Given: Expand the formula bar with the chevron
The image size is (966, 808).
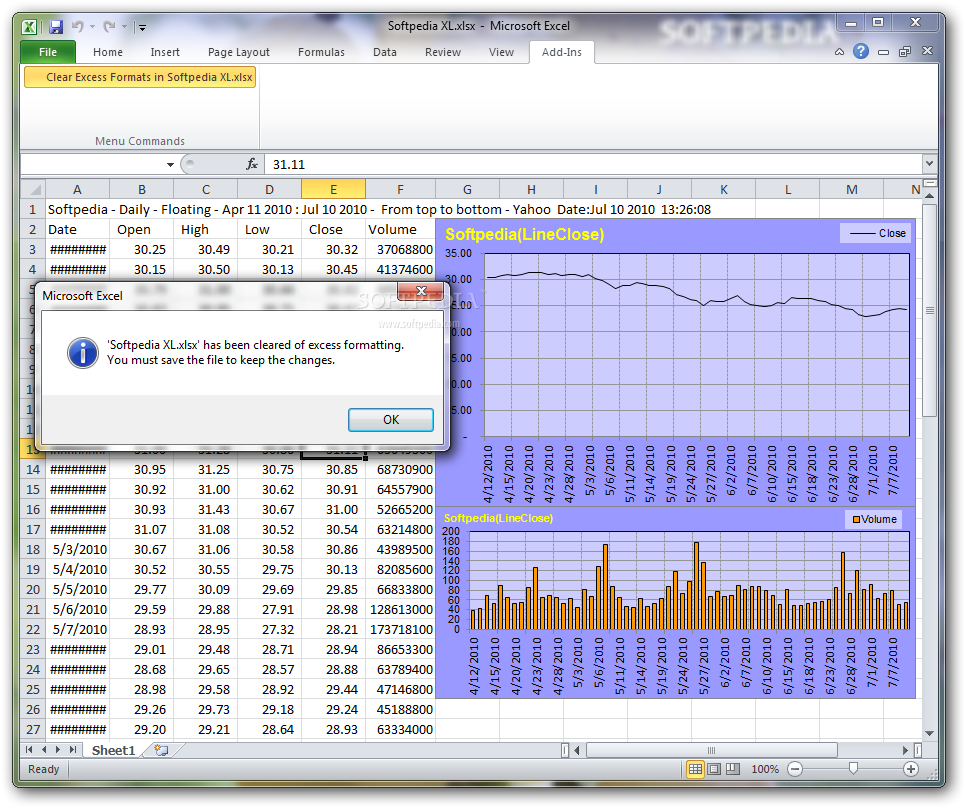Looking at the screenshot, I should click(929, 164).
